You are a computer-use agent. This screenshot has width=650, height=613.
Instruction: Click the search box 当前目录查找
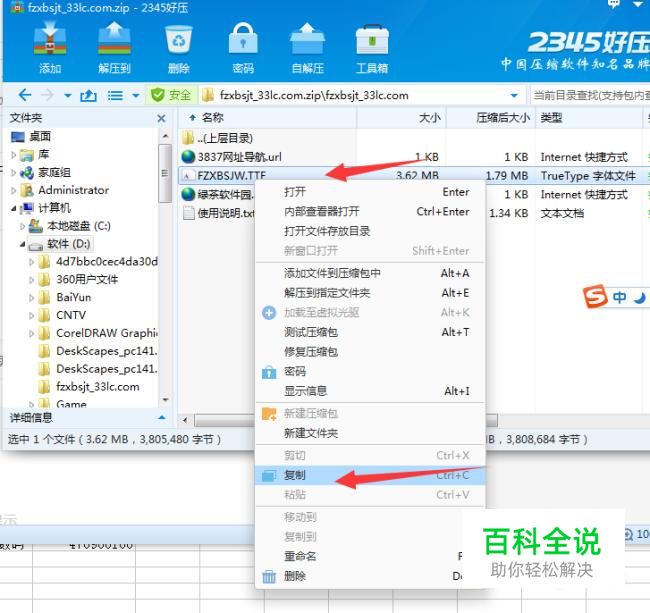590,96
